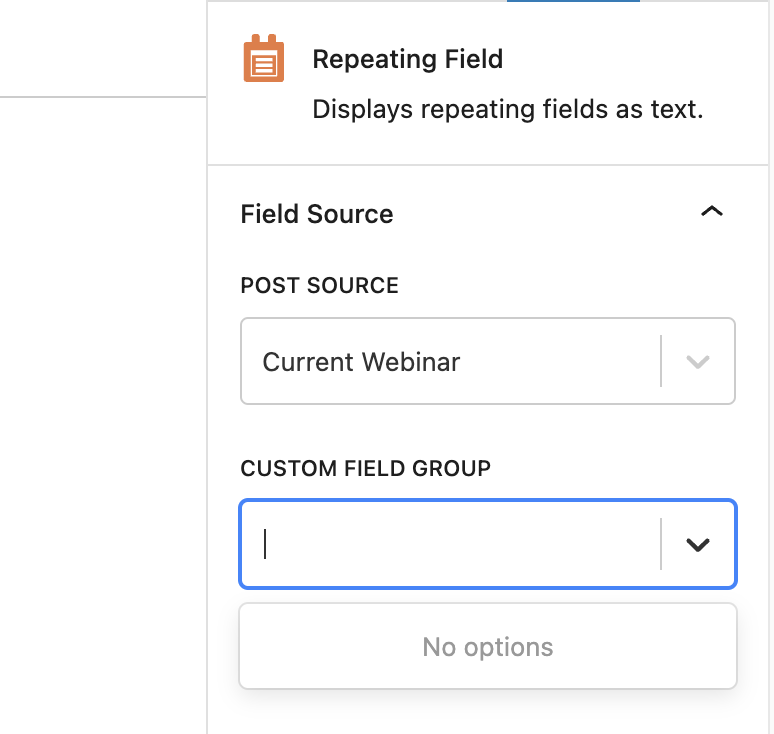Click the Field Source heading
The width and height of the screenshot is (774, 734).
[x=317, y=214]
